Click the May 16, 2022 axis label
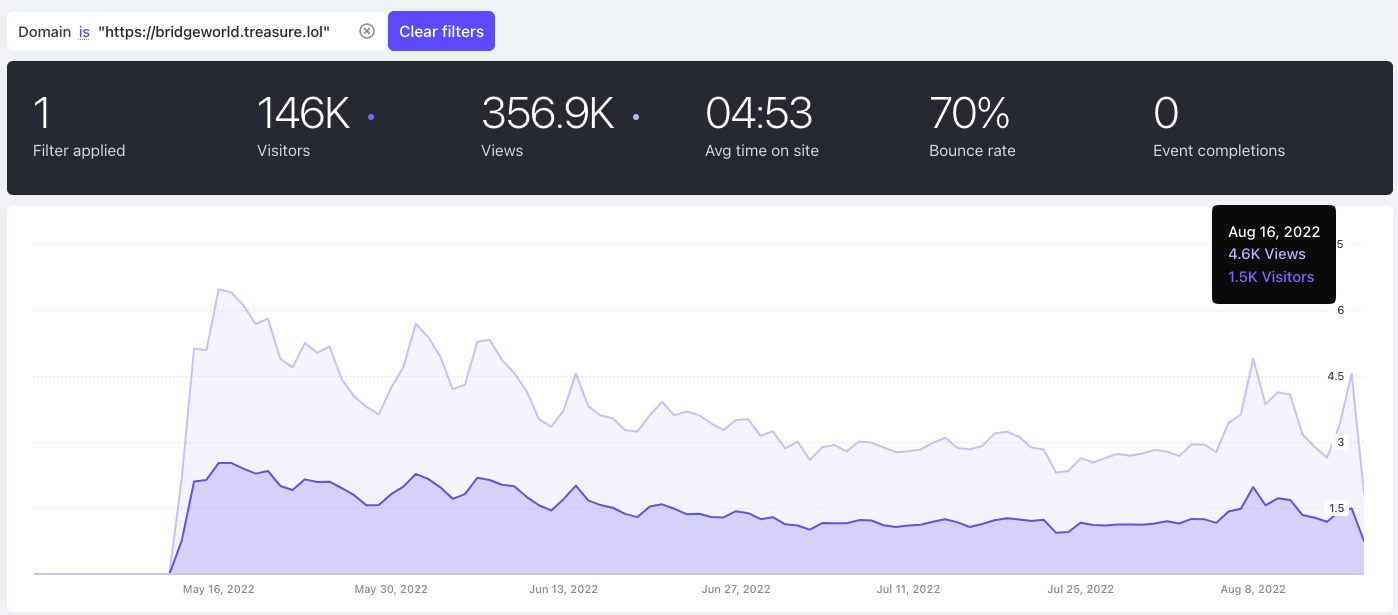Image resolution: width=1398 pixels, height=615 pixels. coord(219,589)
